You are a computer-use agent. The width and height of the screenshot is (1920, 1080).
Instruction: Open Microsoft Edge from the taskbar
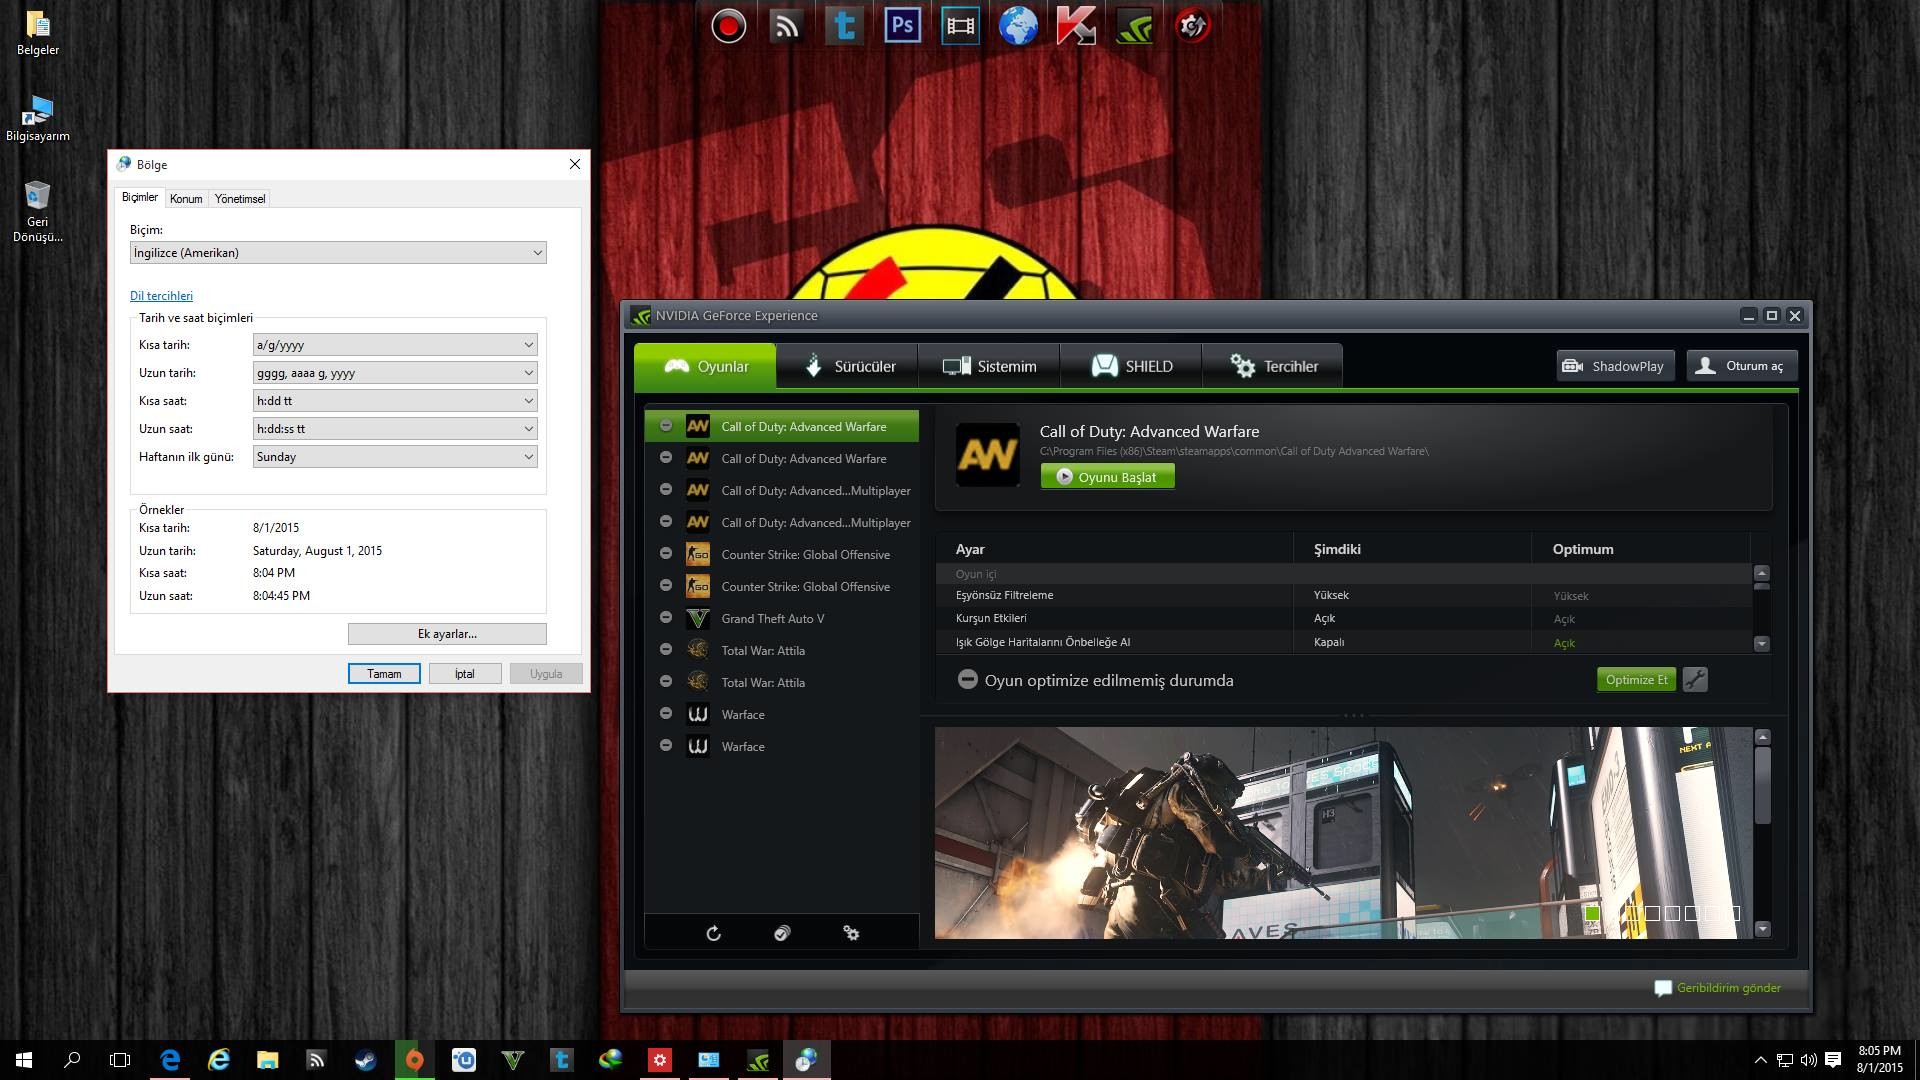[x=170, y=1060]
